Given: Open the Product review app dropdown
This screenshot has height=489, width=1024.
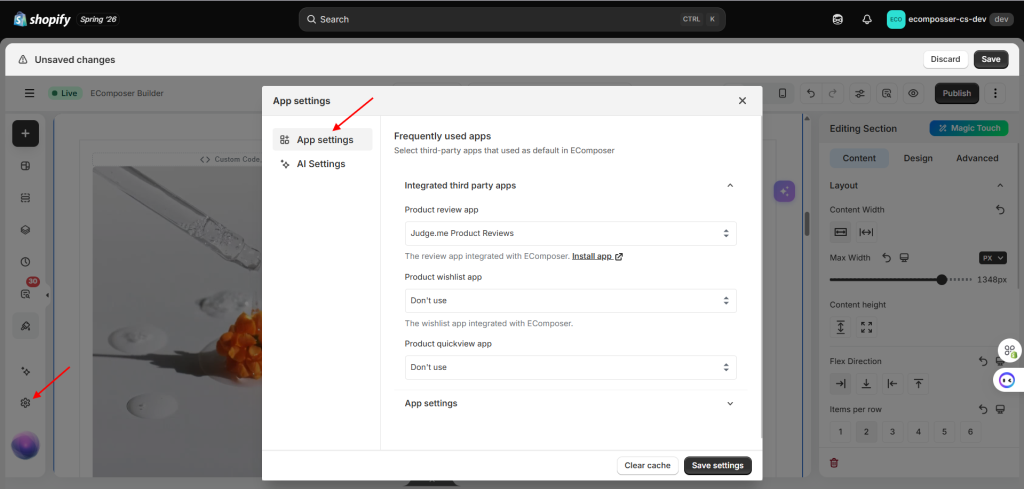Looking at the screenshot, I should (571, 233).
